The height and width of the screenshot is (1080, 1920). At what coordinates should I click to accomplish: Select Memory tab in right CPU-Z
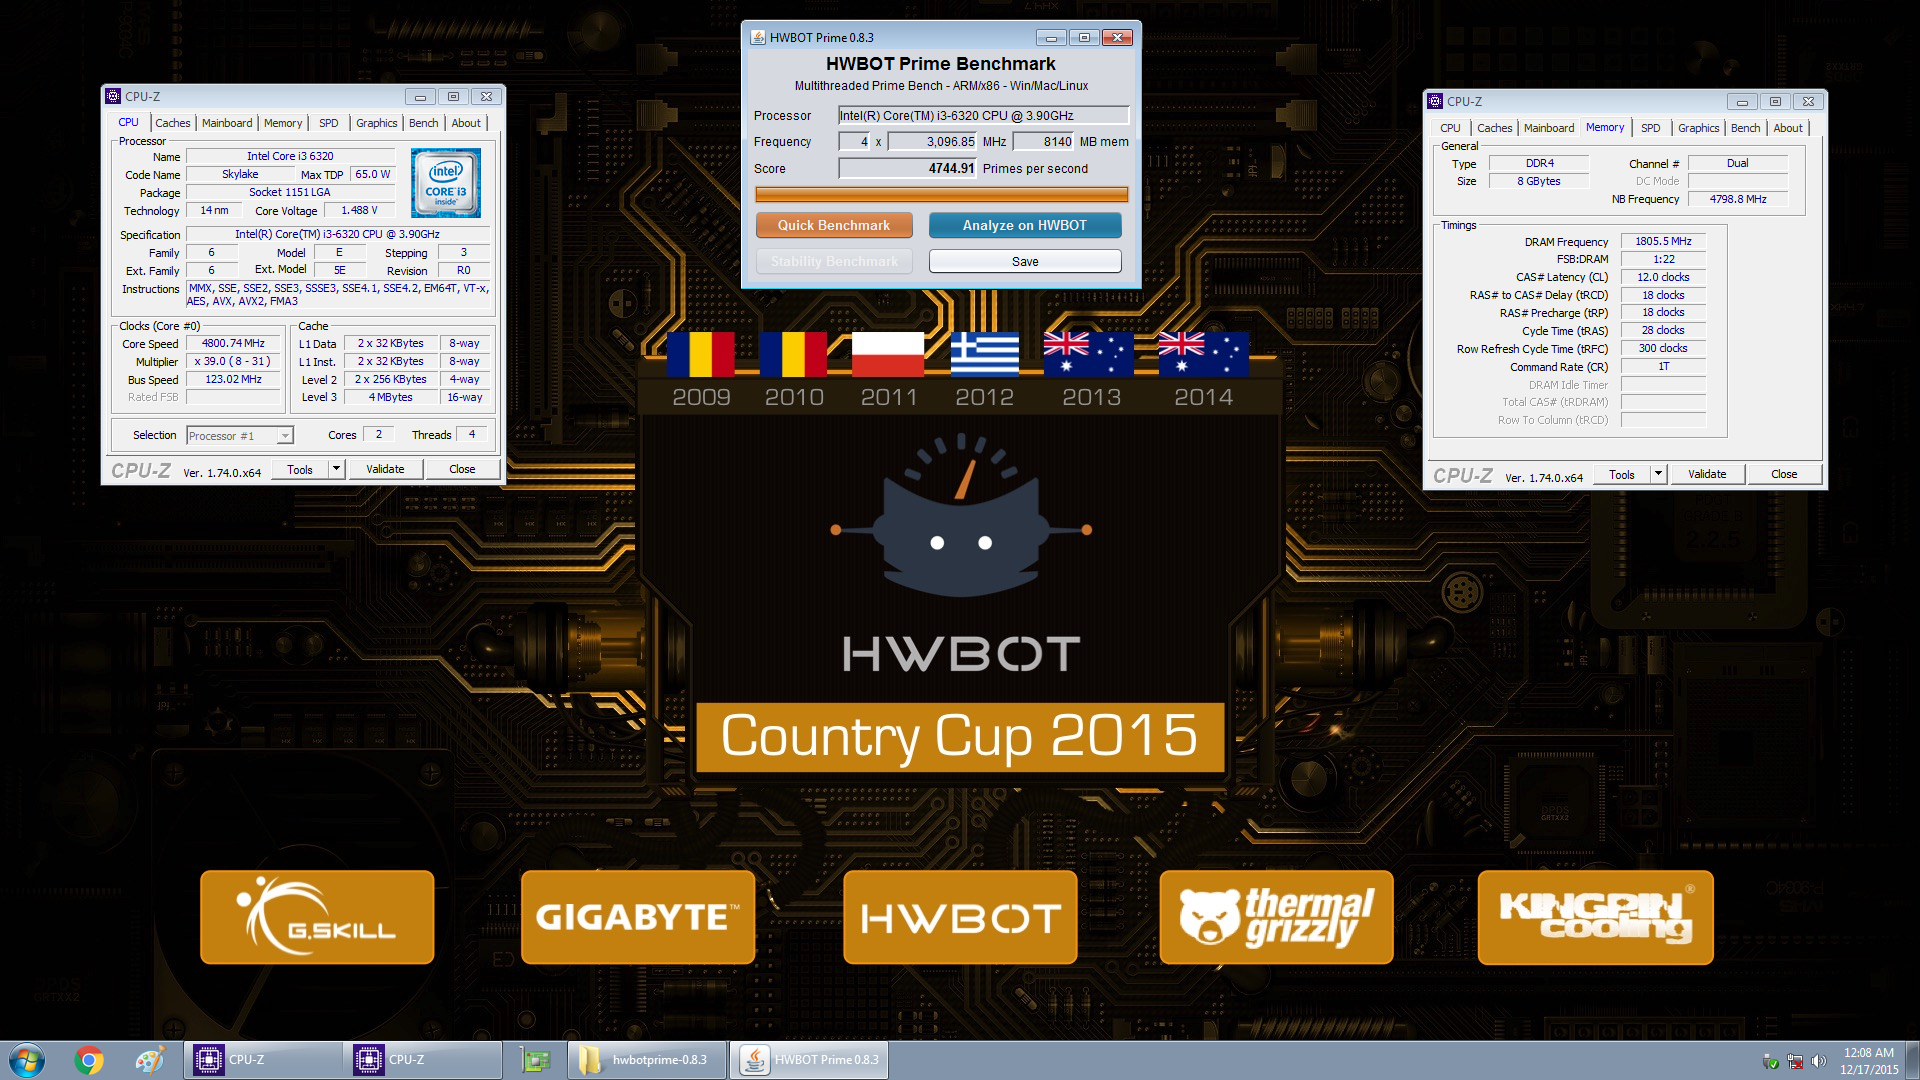(x=1605, y=127)
